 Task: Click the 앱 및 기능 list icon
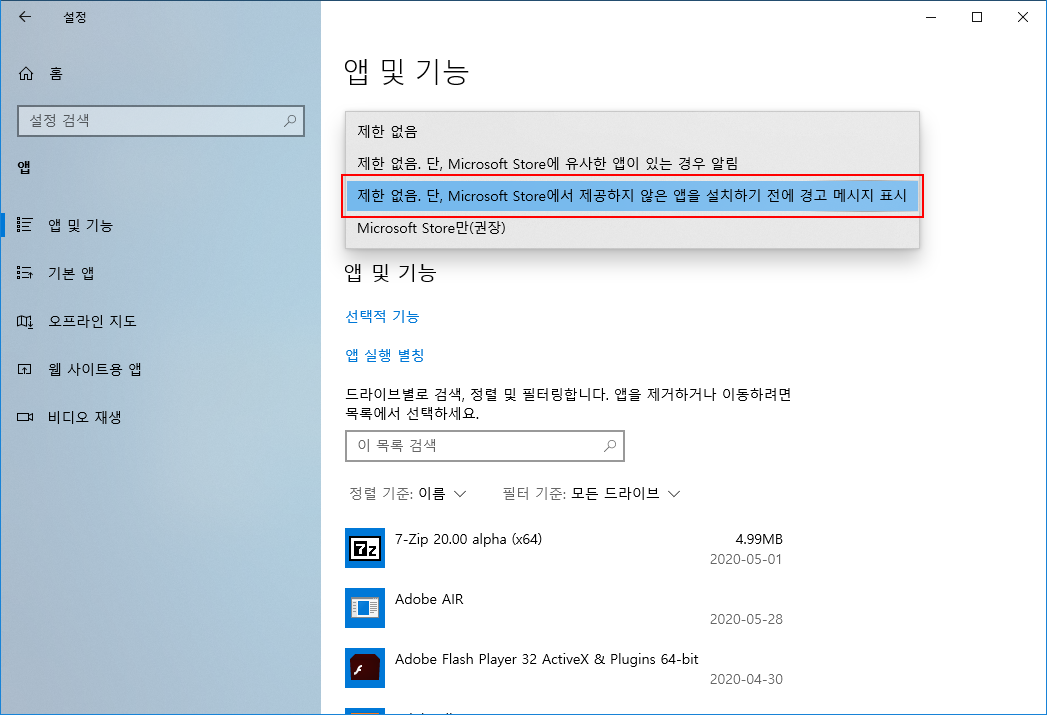25,225
